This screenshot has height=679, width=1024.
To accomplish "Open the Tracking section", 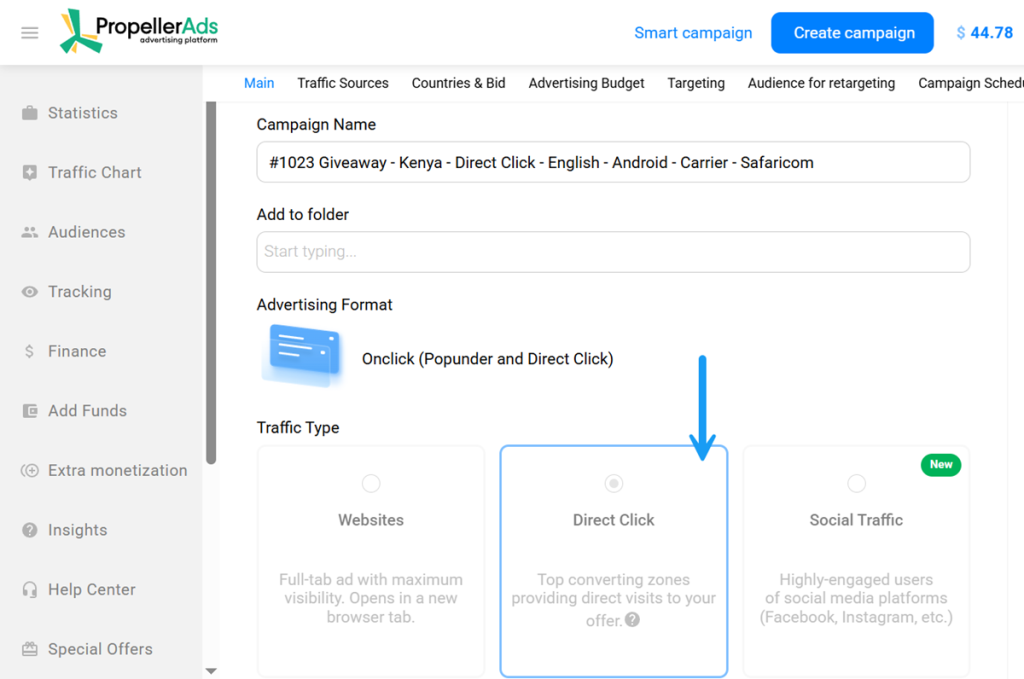I will [79, 291].
